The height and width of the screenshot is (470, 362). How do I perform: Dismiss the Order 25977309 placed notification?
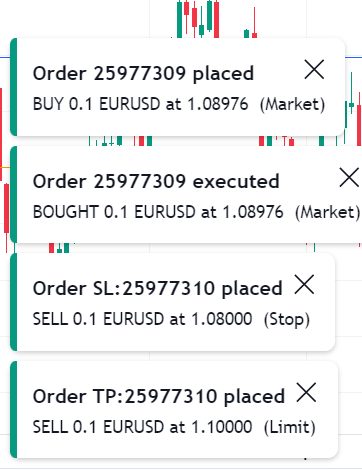(x=314, y=70)
